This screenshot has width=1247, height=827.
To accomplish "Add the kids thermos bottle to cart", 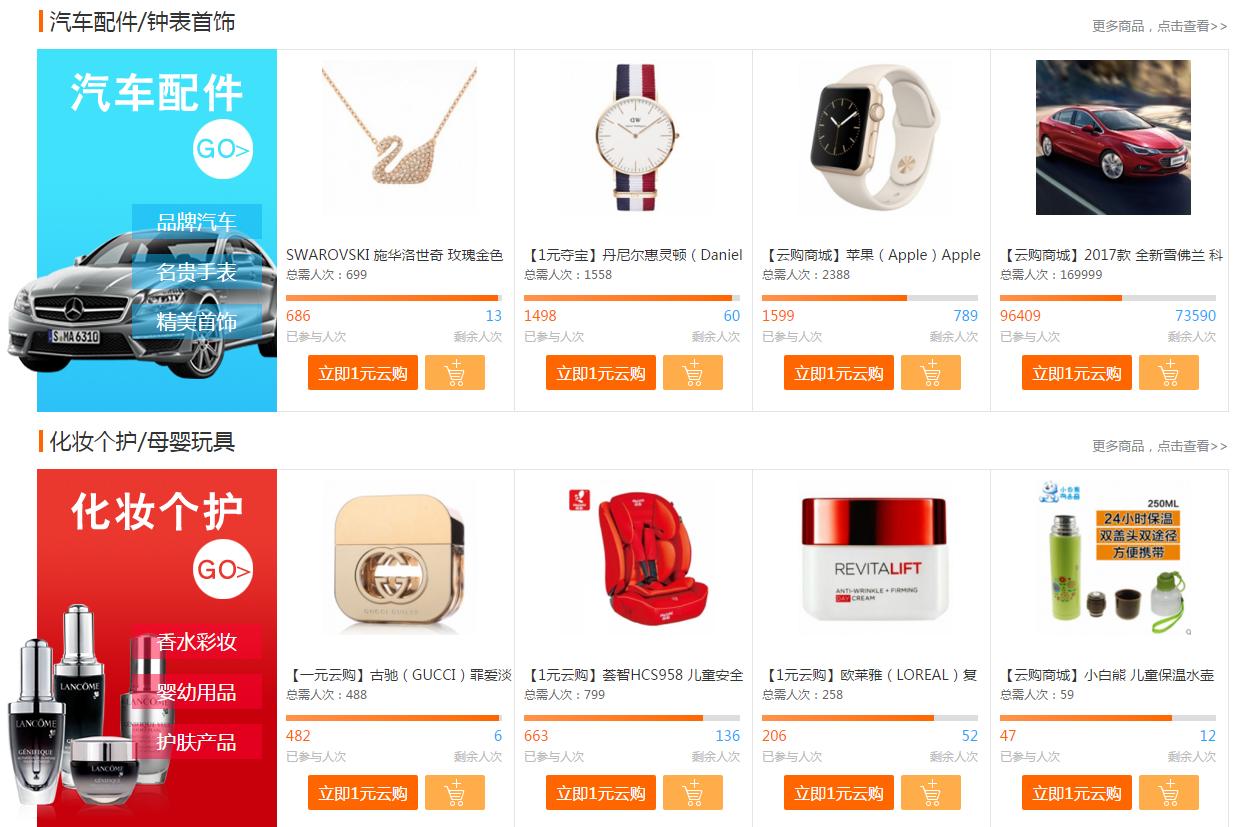I will click(x=1169, y=793).
